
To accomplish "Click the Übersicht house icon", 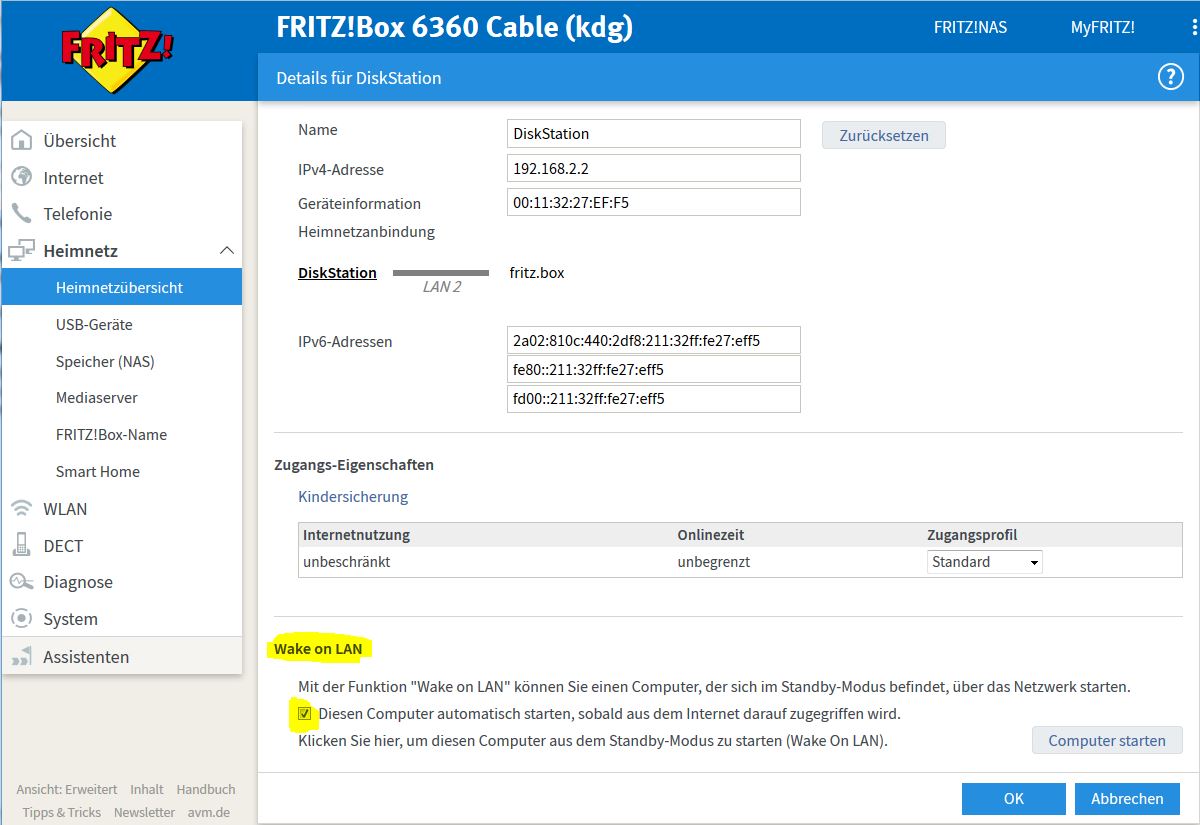I will tap(21, 141).
